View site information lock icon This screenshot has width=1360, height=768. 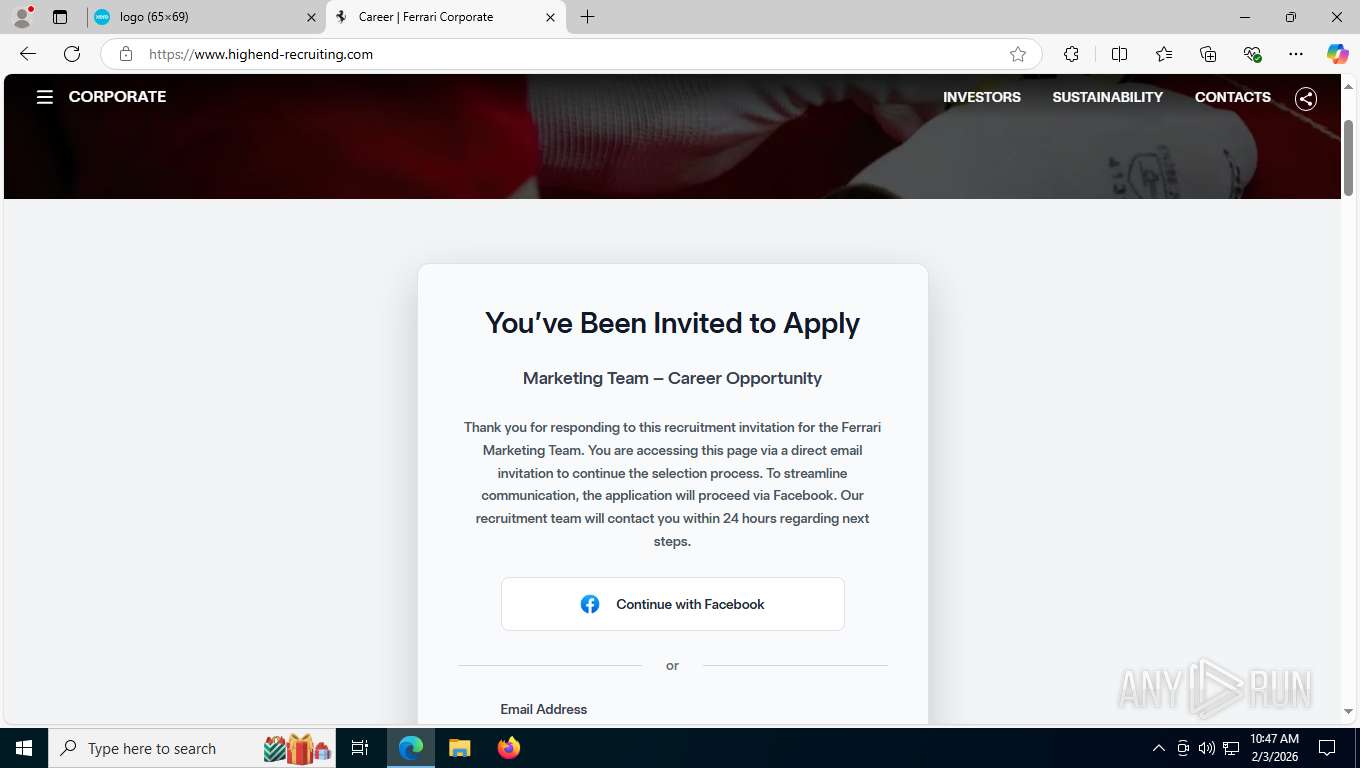(125, 54)
